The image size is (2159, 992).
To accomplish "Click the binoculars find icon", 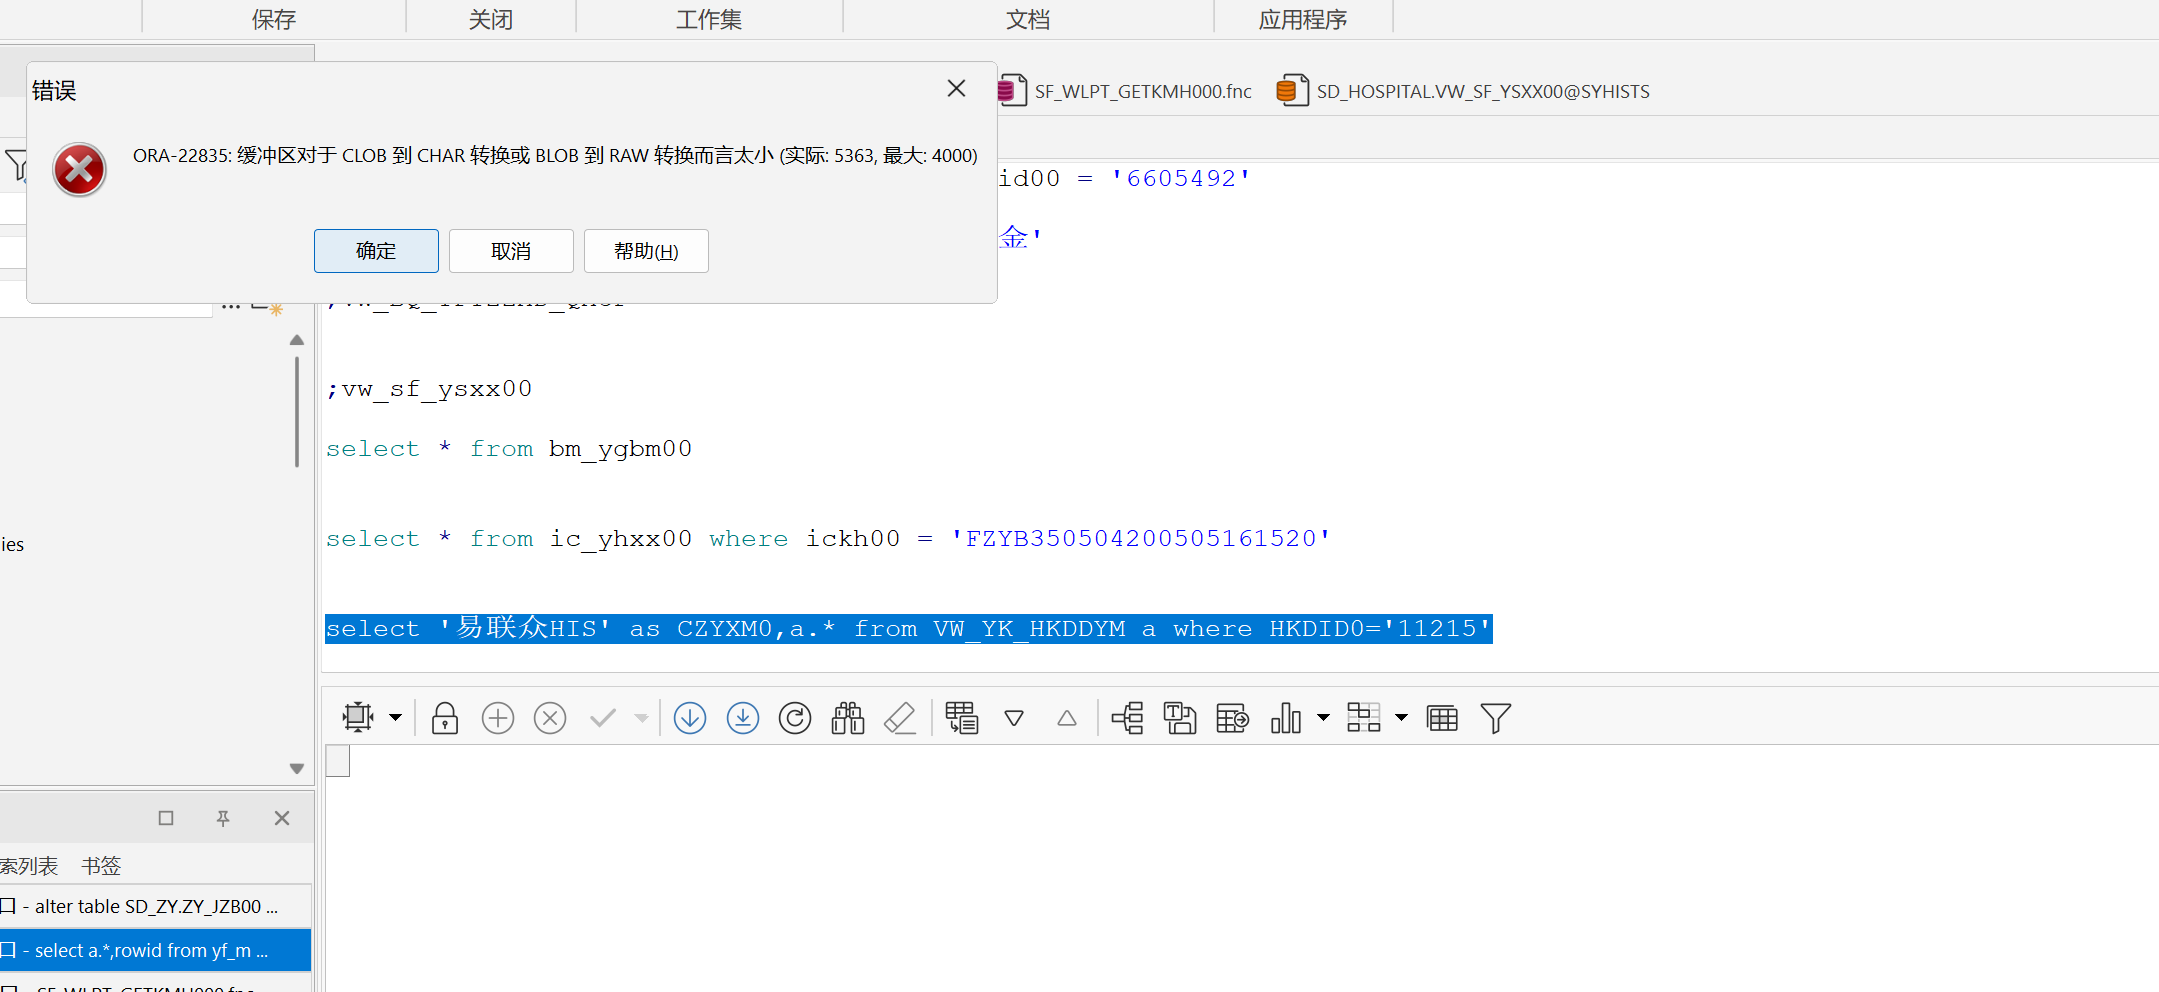I will point(848,718).
